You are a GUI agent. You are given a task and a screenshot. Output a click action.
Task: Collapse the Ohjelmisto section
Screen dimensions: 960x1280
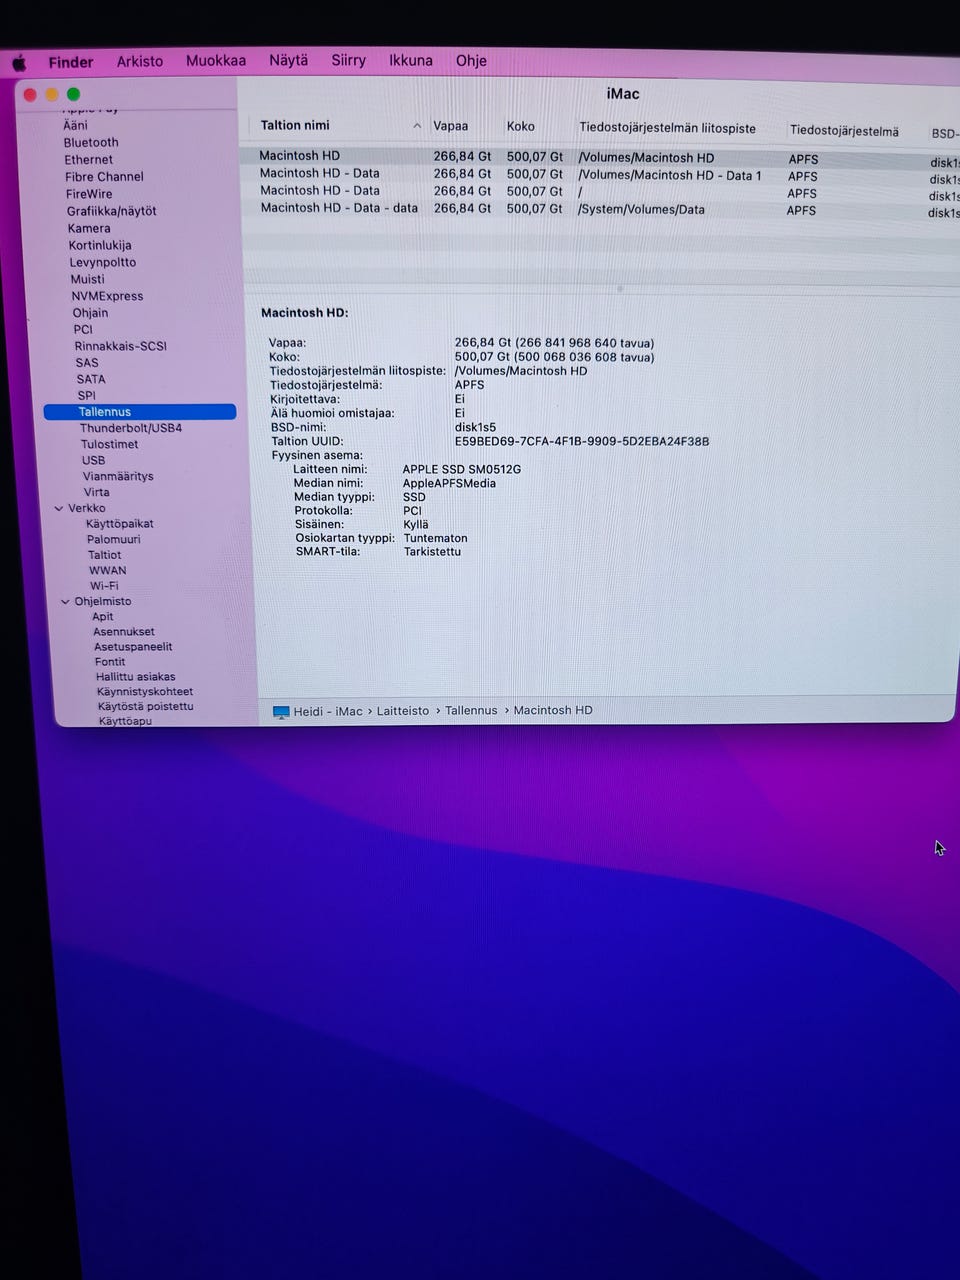[65, 602]
